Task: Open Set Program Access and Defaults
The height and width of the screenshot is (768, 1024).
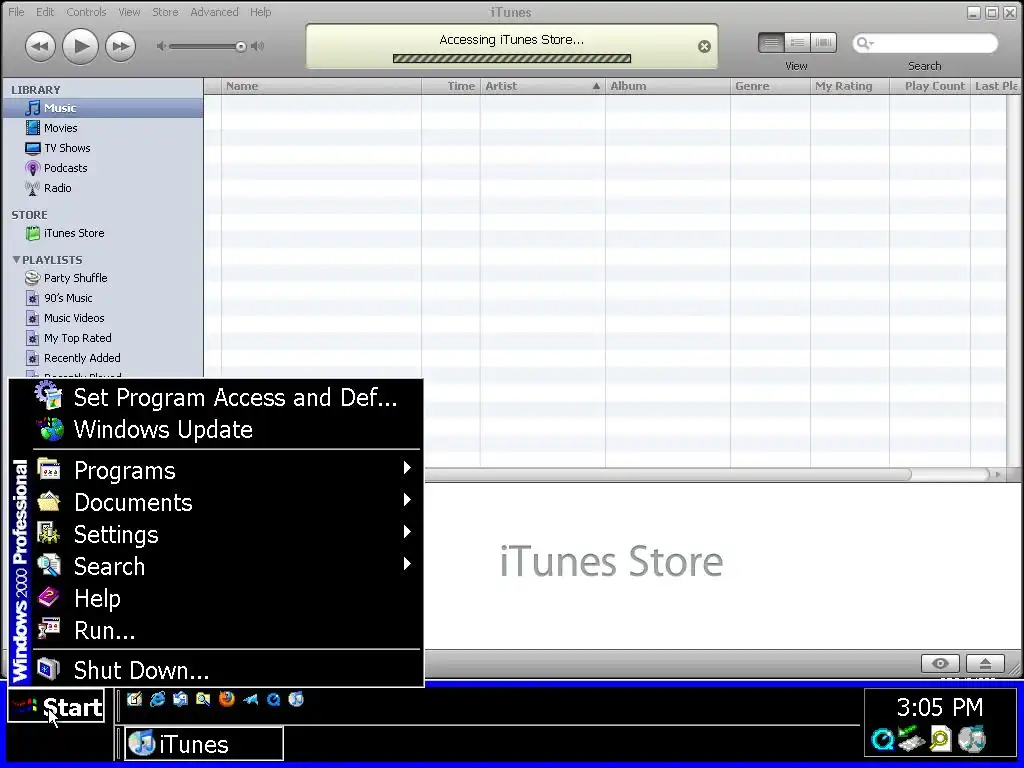Action: coord(228,397)
